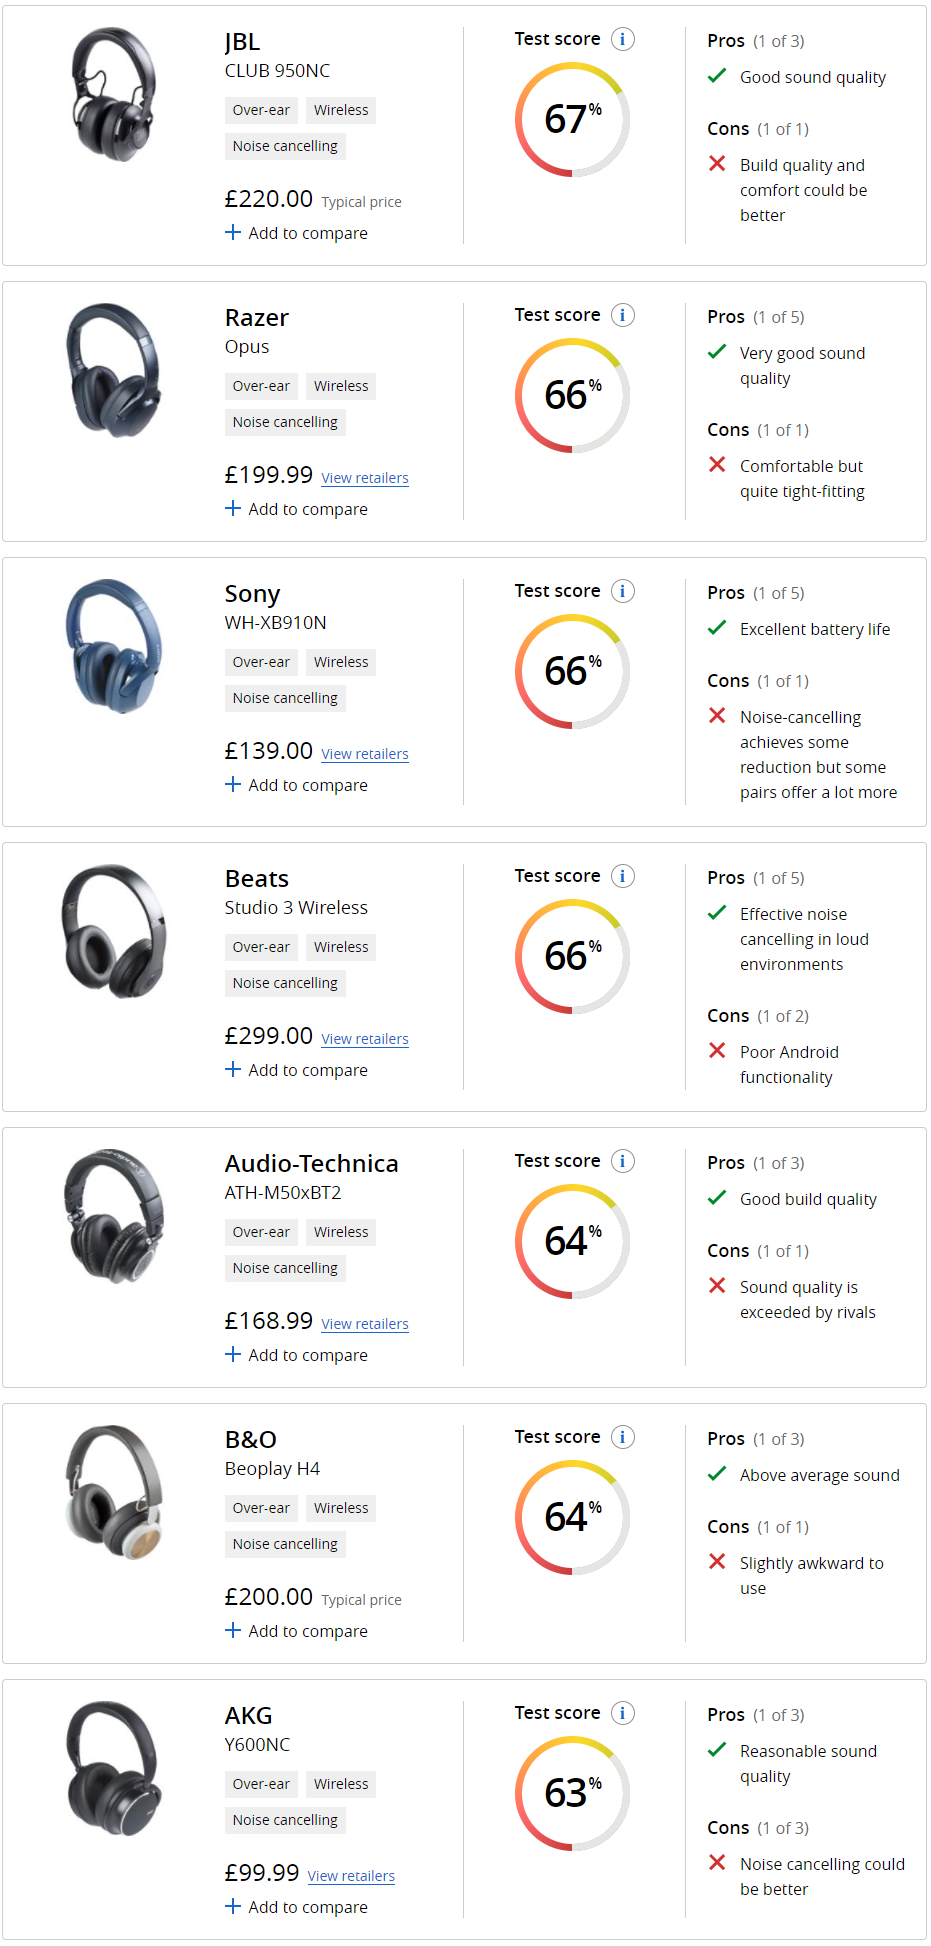Click plus icon to compare JBL CLUB 950NC
Screen dimensions: 931x1946
click(233, 233)
